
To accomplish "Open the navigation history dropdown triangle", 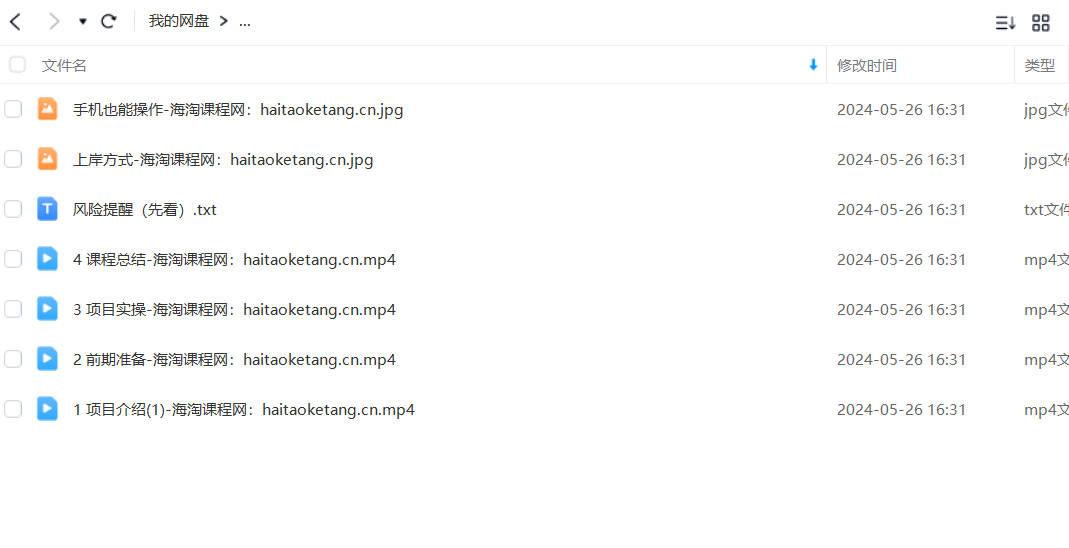I will point(82,22).
